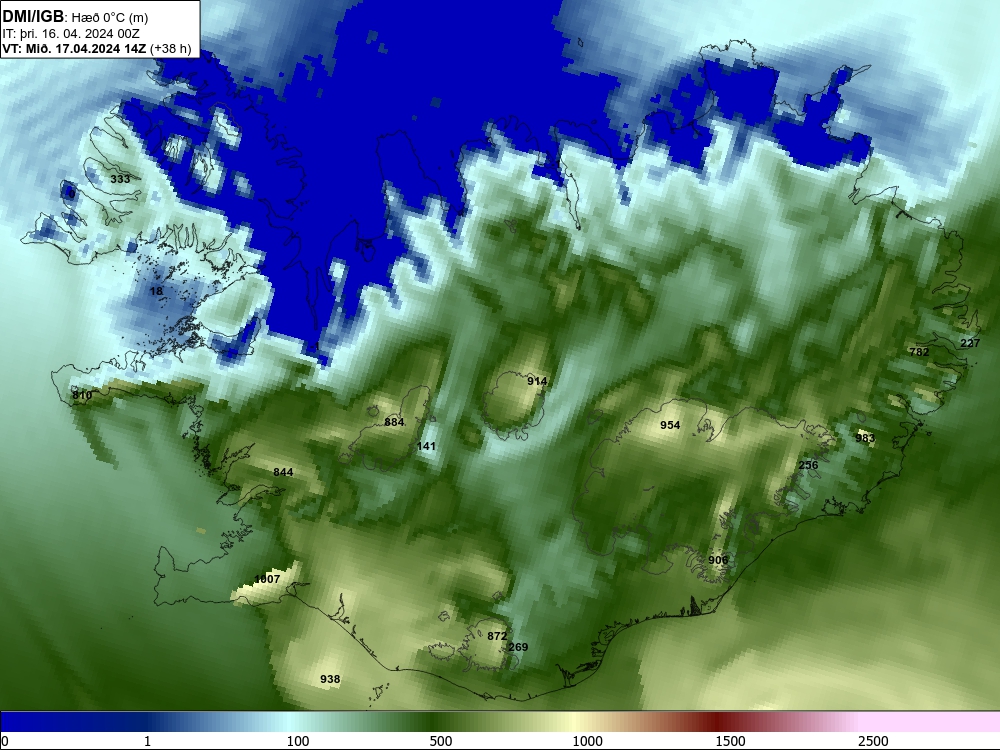
Task: Click the 914 value on Hofsjökull
Action: (537, 381)
